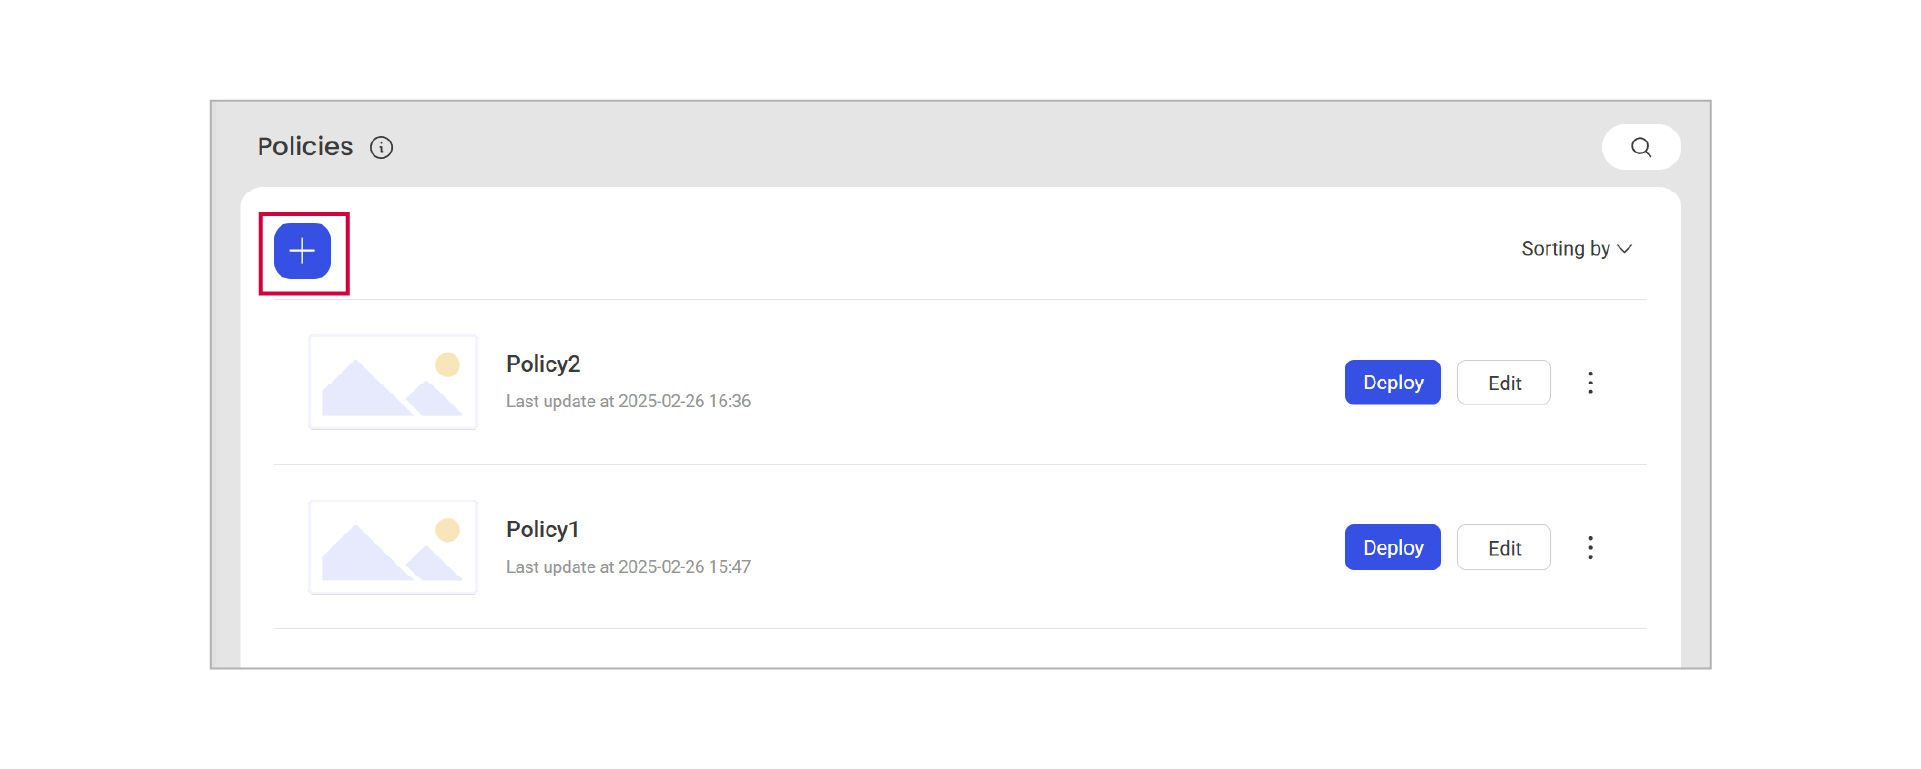Click the chevron arrow next to Sorting by
The width and height of the screenshot is (1921, 769).
click(1625, 249)
